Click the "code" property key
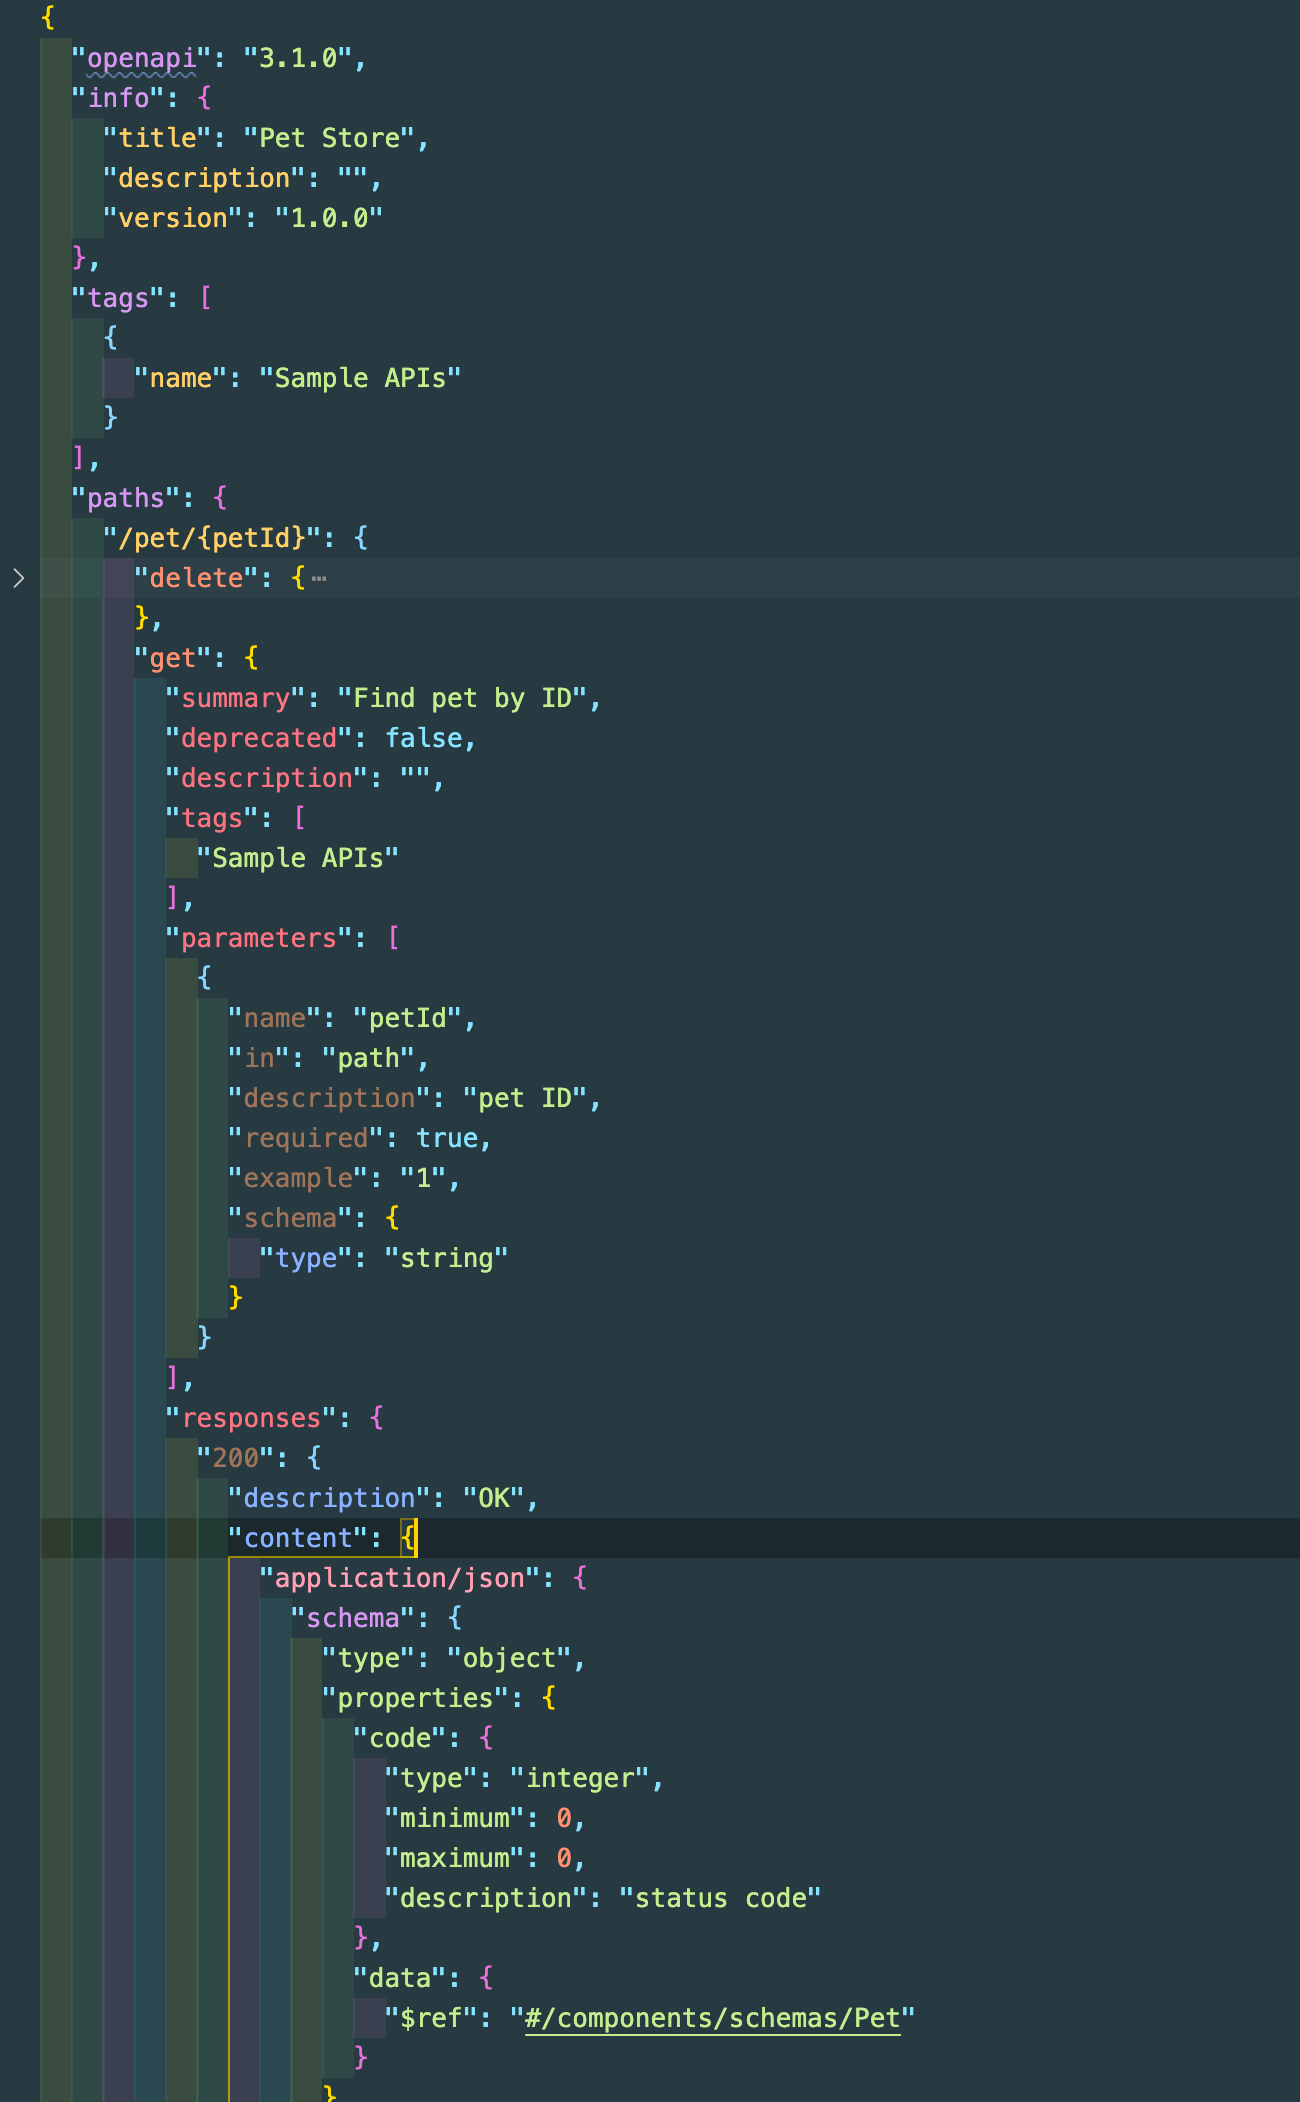Viewport: 1300px width, 2102px height. [400, 1738]
